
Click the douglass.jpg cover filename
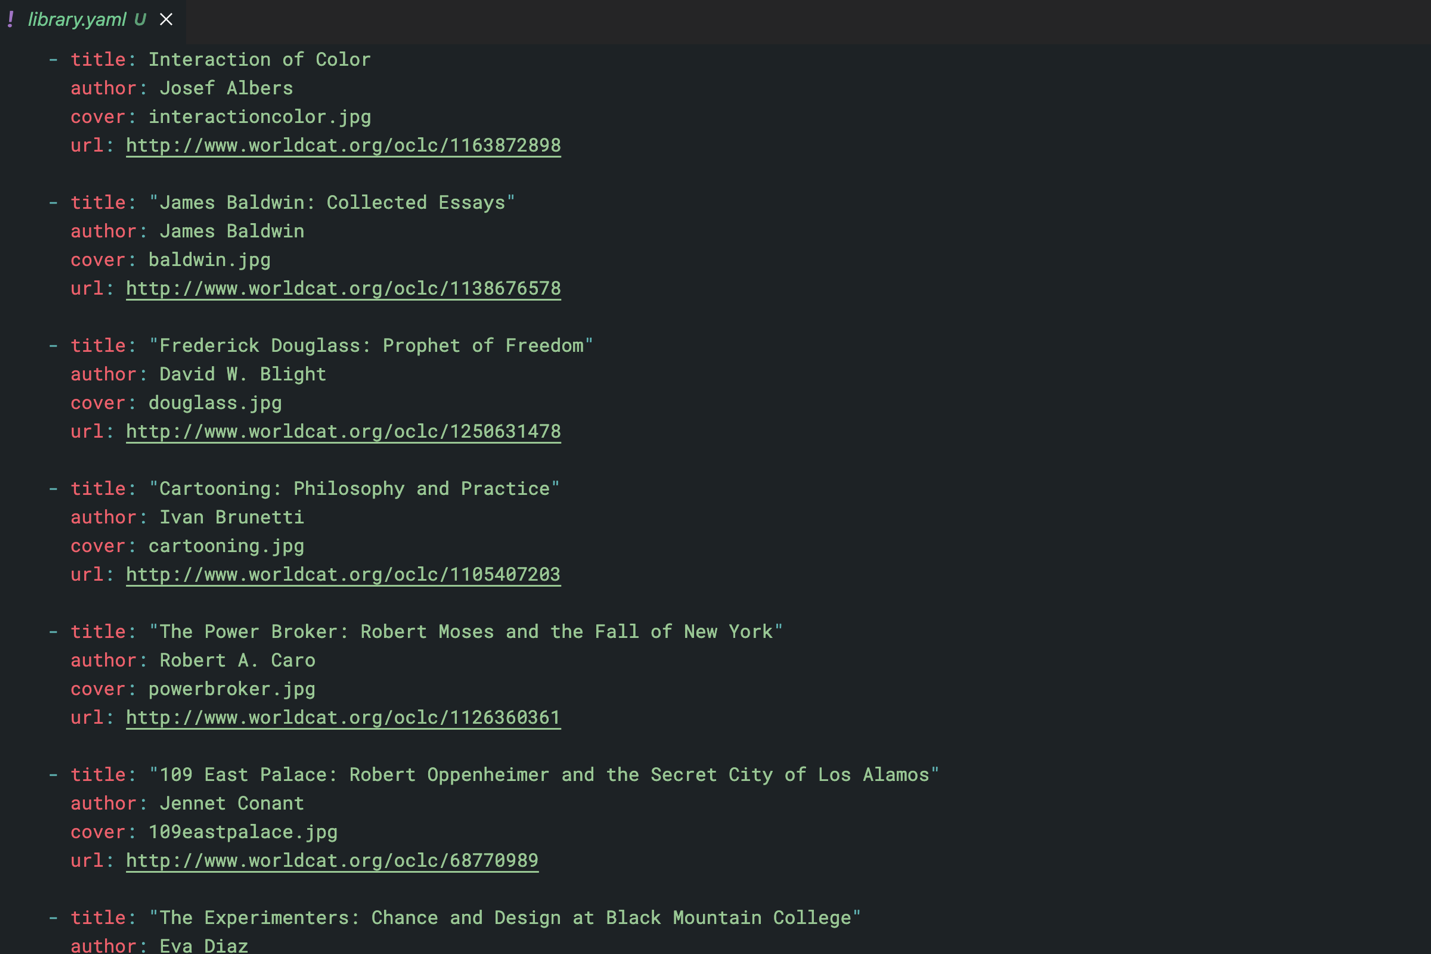(x=215, y=403)
